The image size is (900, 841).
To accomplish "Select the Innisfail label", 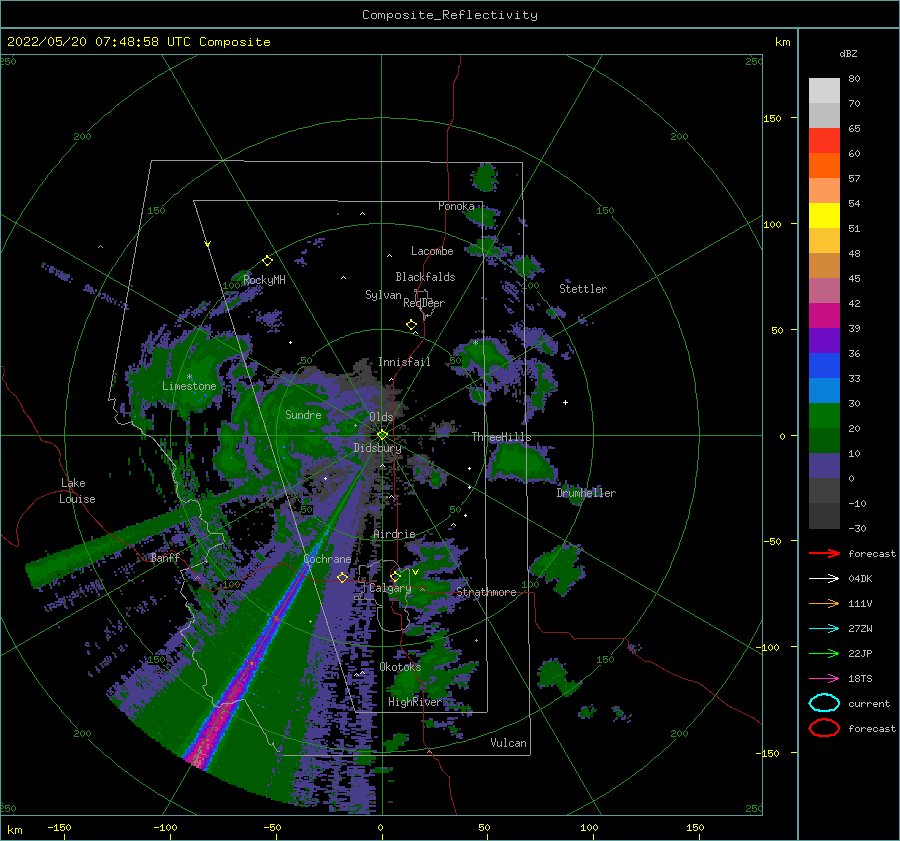I will [x=404, y=362].
